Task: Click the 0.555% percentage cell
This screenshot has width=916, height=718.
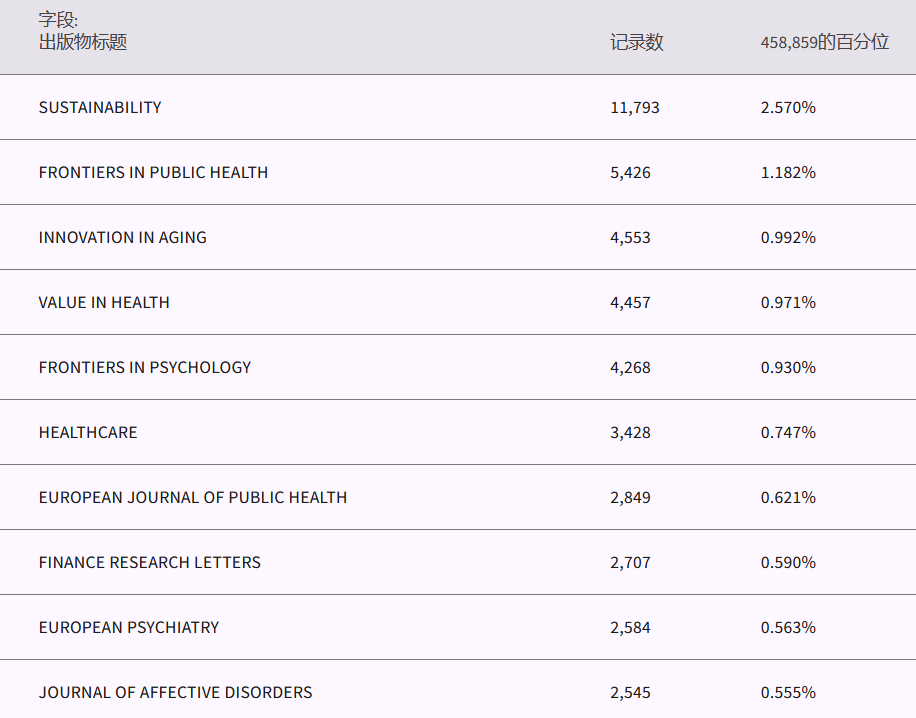Action: point(788,692)
